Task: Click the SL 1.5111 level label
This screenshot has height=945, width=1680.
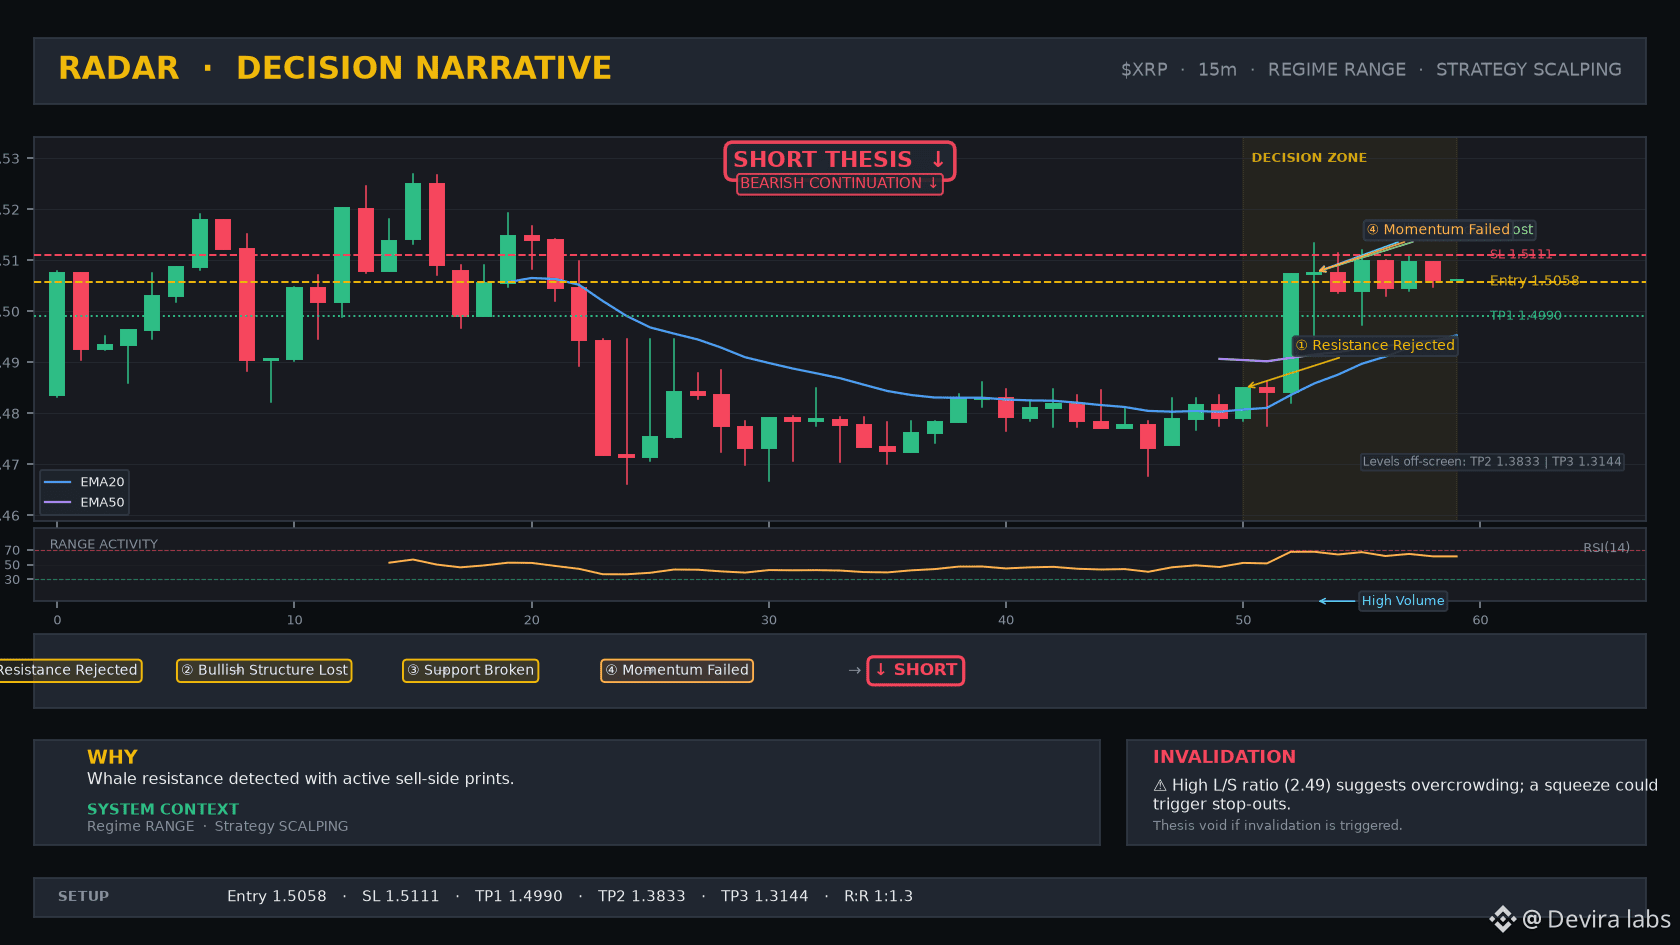Action: [1521, 254]
